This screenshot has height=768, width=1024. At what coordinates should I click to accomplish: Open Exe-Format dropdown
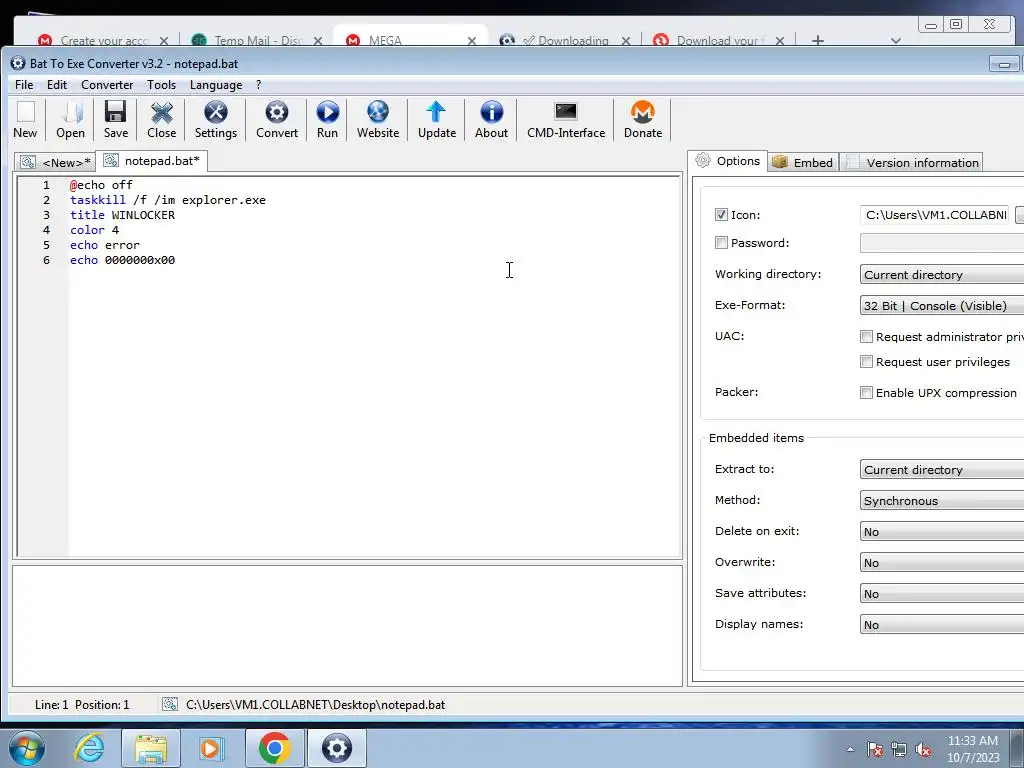[x=942, y=306]
